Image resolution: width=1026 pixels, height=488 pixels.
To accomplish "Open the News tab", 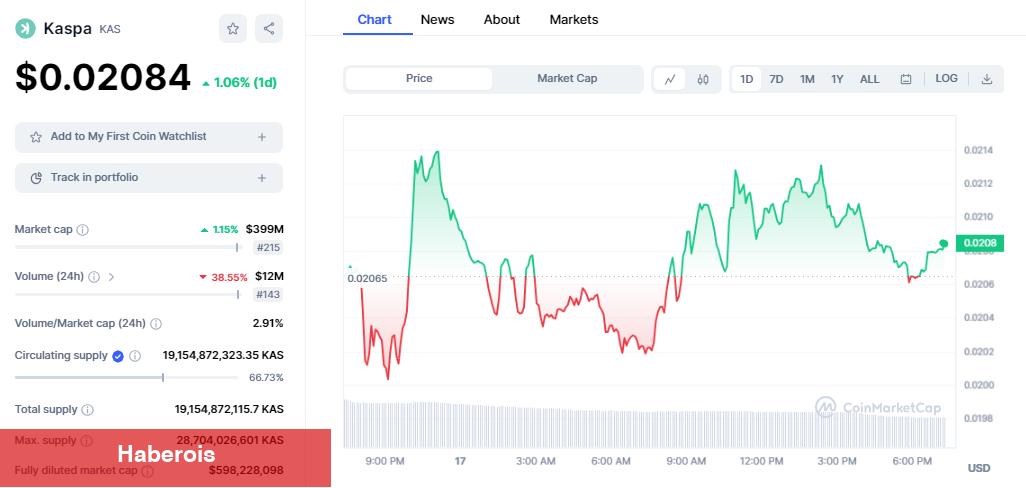I will 437,20.
